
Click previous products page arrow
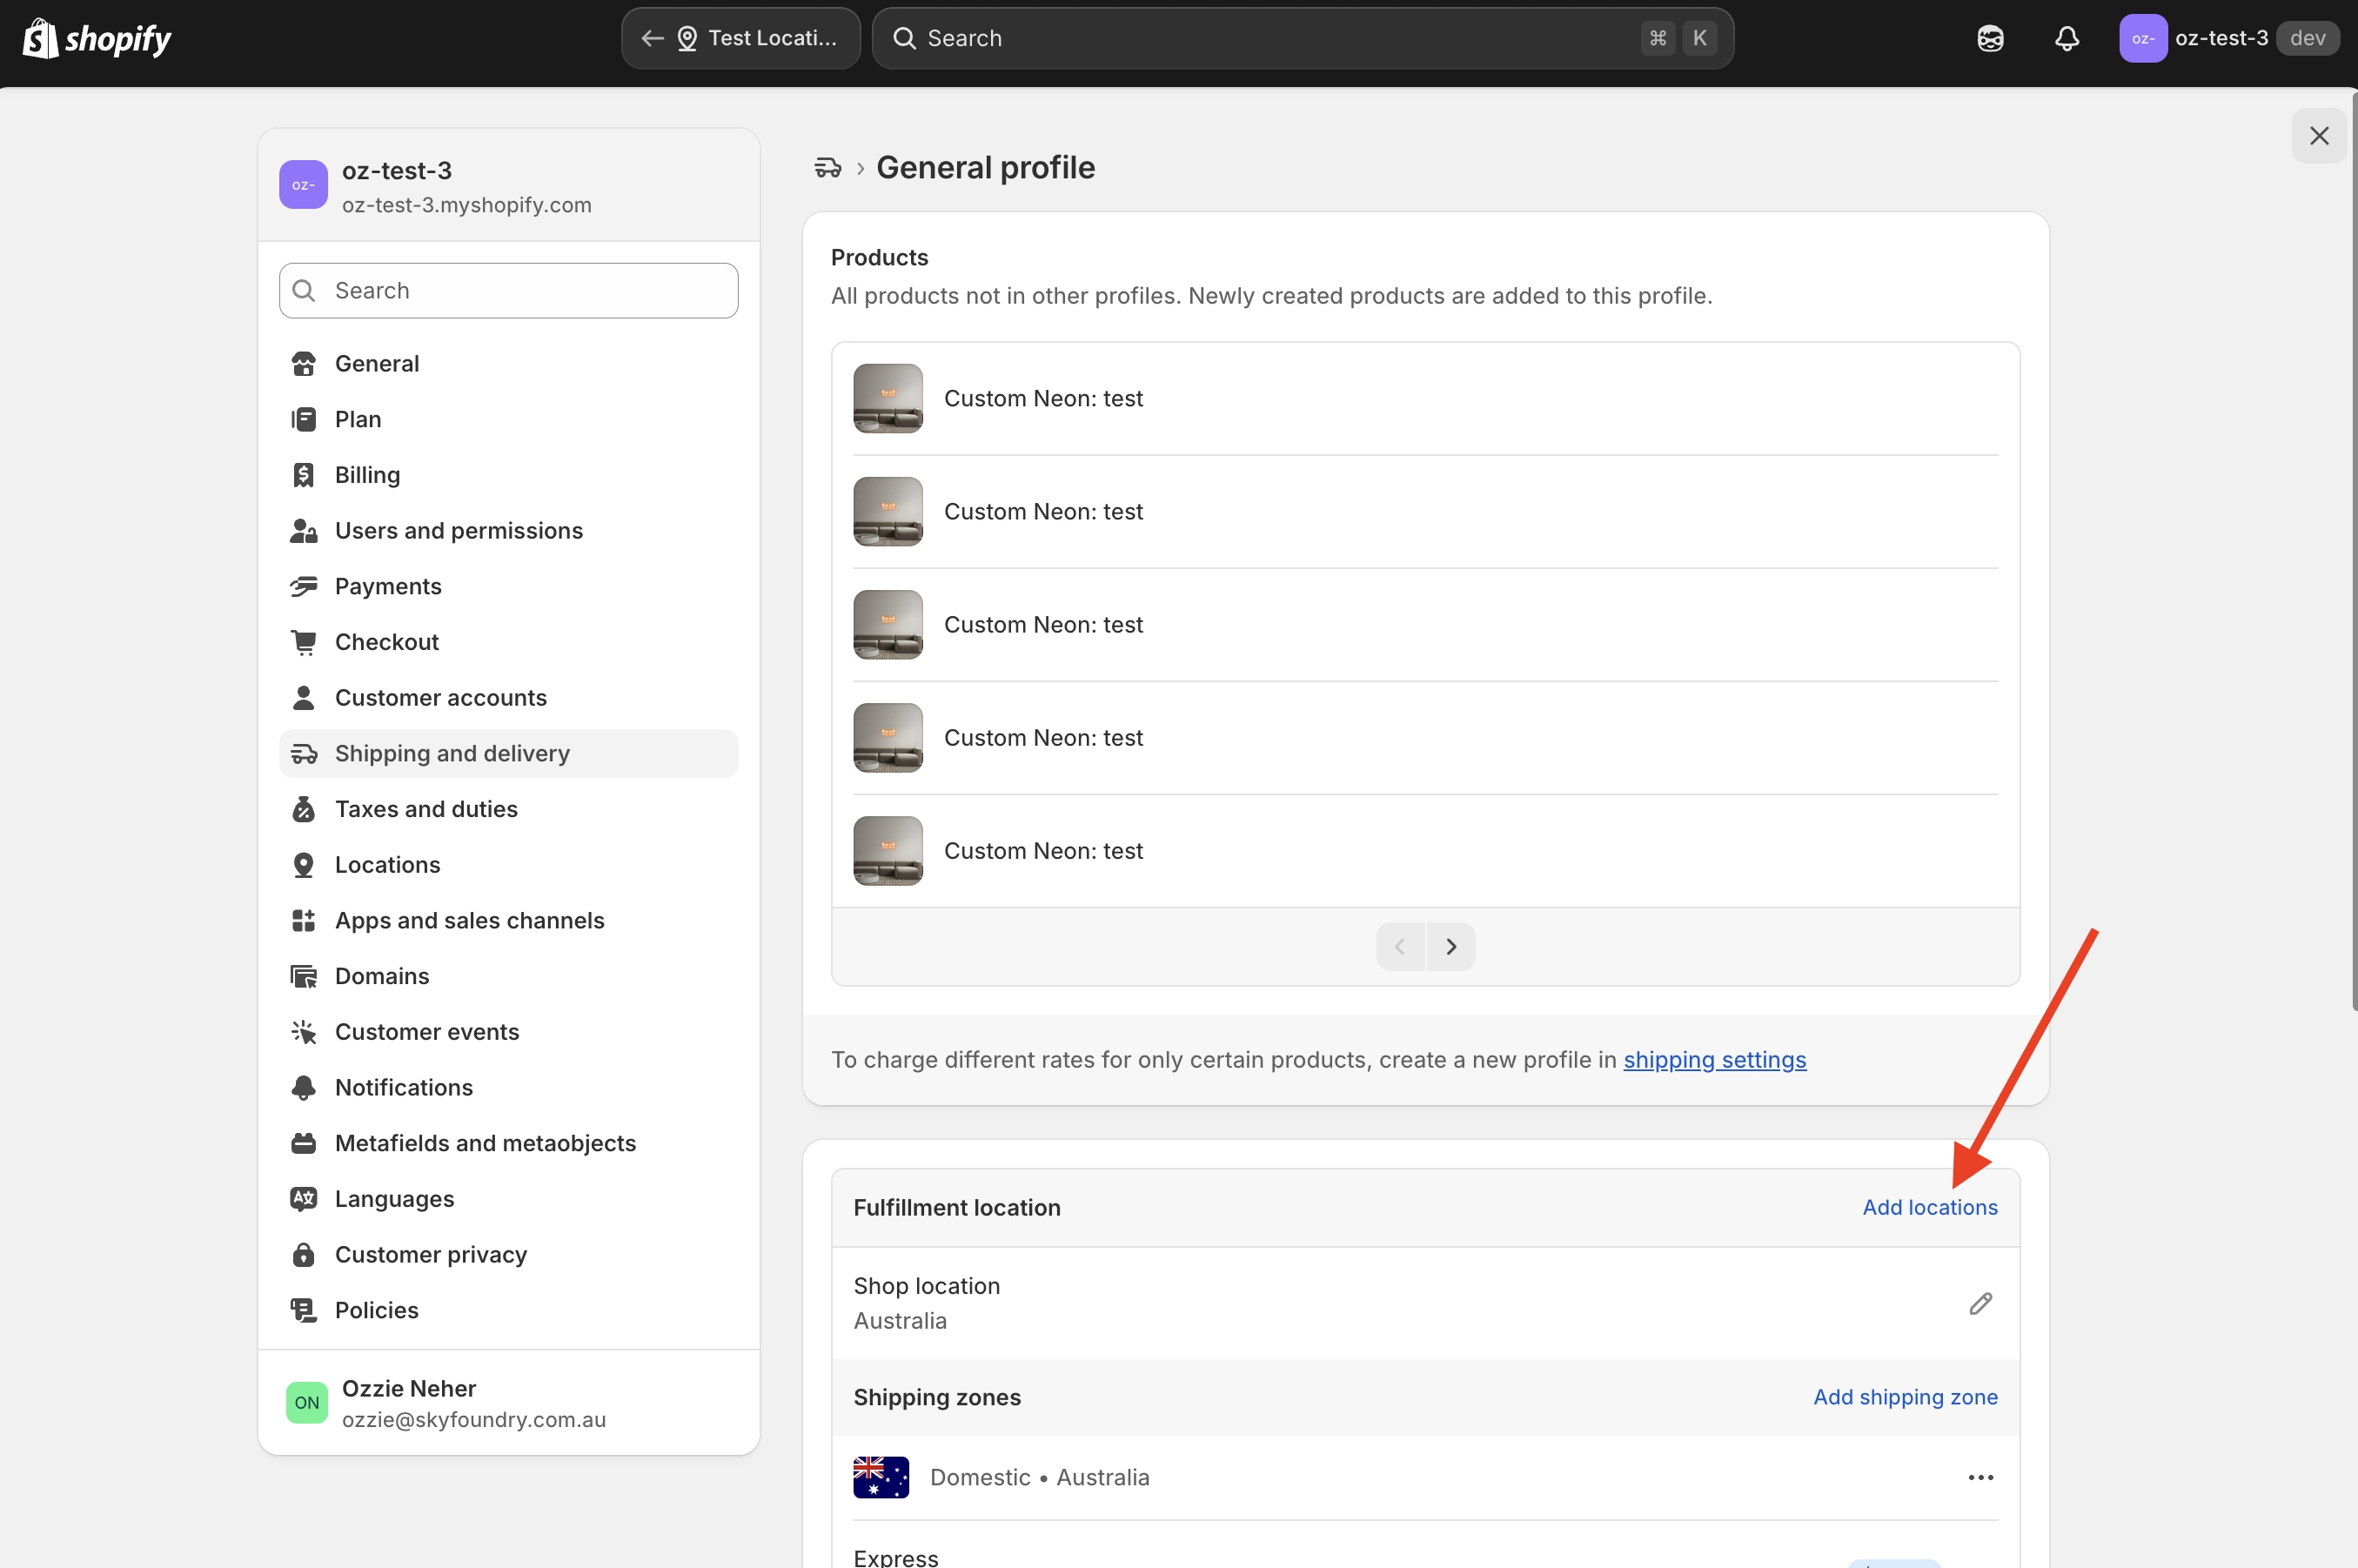1400,946
